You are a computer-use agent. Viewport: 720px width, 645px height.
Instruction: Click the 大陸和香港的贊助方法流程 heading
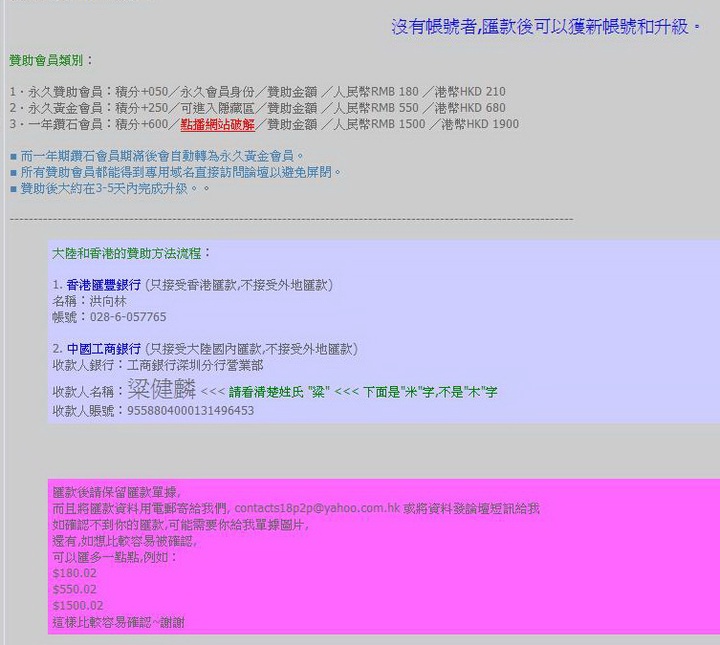(131, 254)
